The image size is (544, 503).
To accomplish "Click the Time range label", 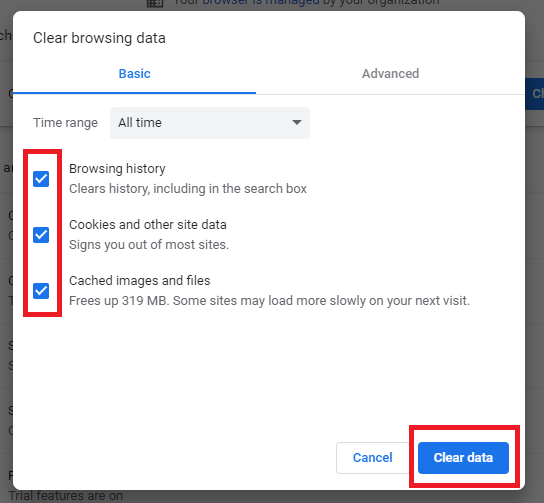I will pyautogui.click(x=65, y=123).
